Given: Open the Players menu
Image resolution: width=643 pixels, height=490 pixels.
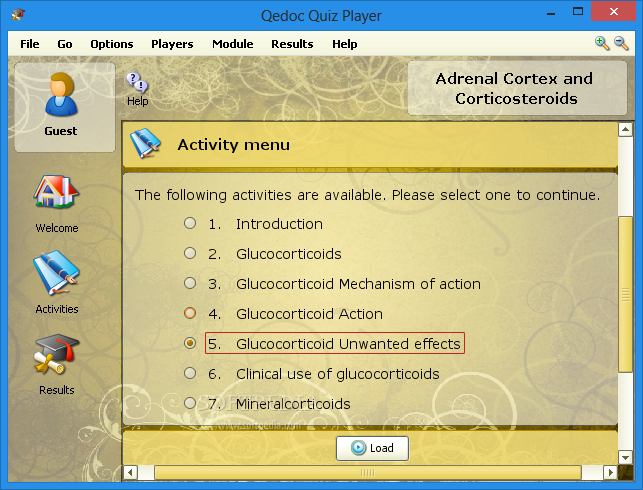Looking at the screenshot, I should pyautogui.click(x=172, y=44).
